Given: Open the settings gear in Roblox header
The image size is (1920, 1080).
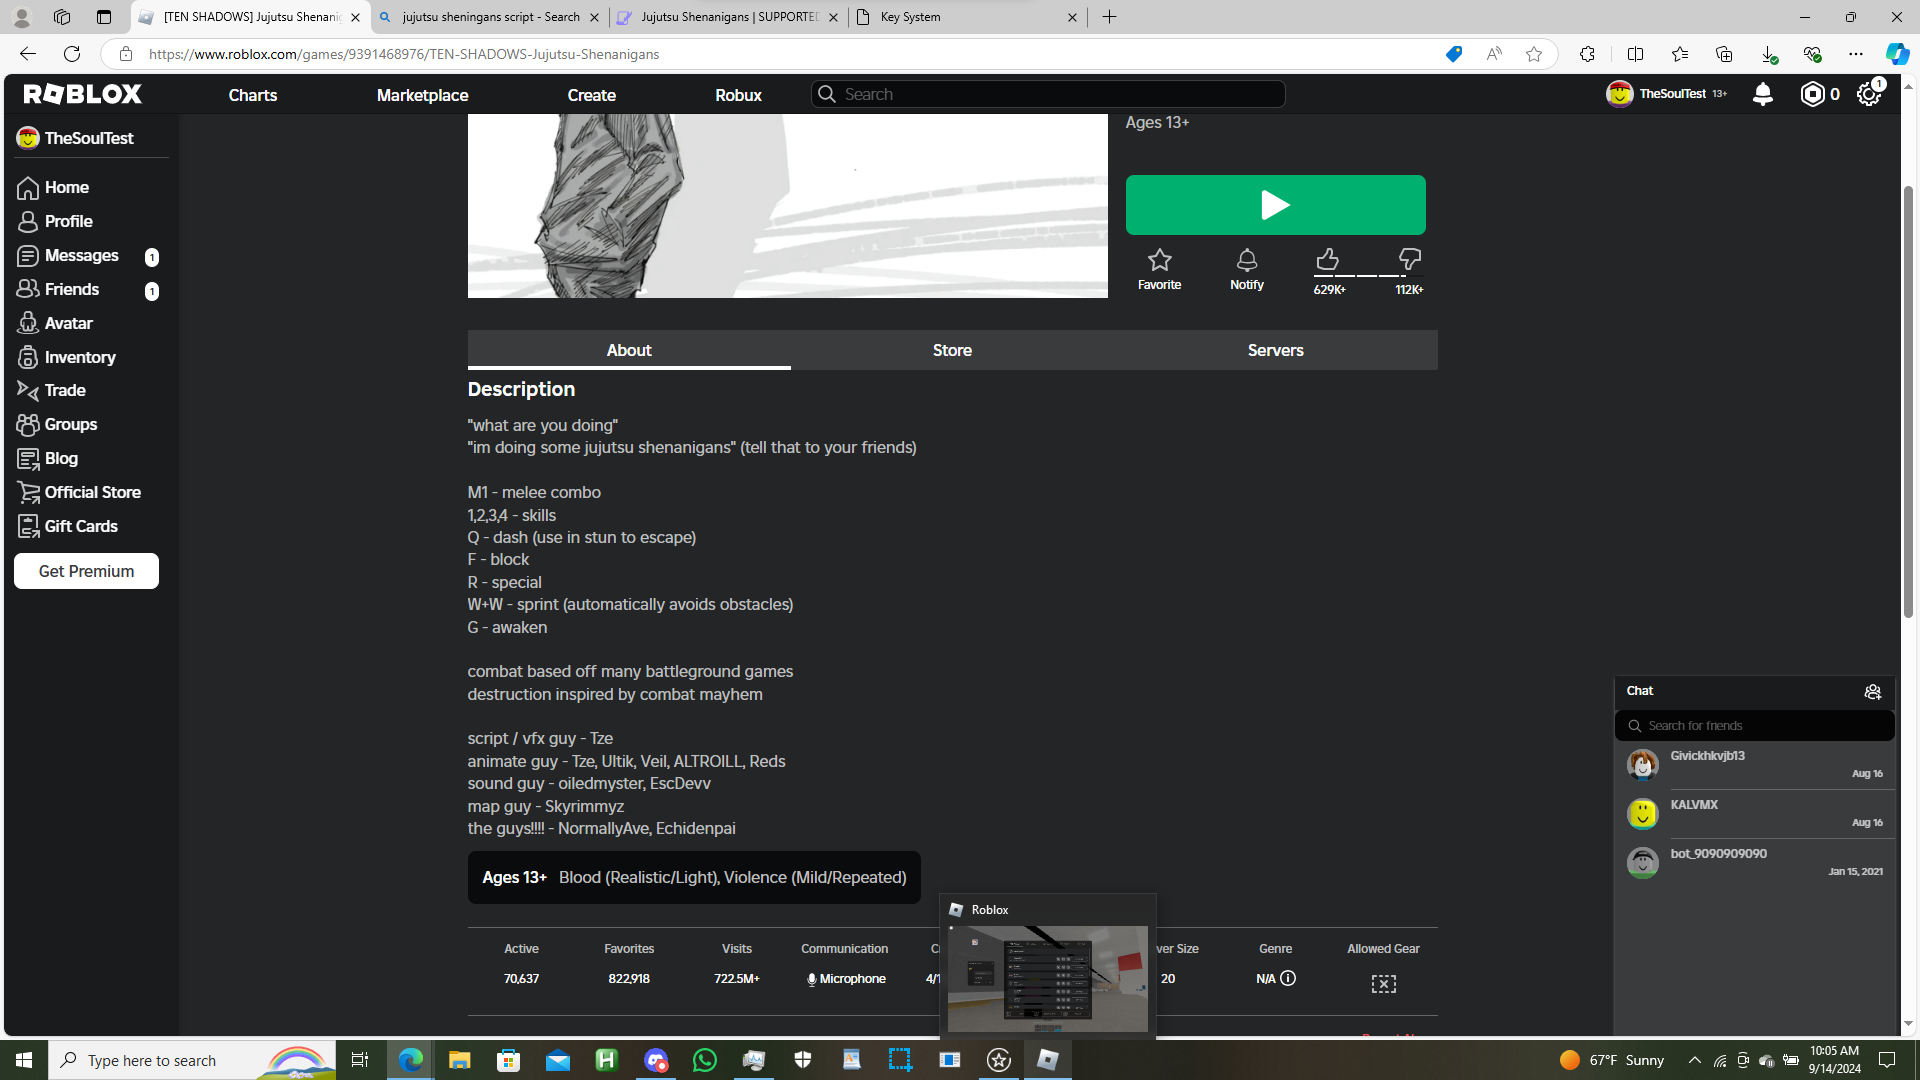Looking at the screenshot, I should [x=1868, y=94].
